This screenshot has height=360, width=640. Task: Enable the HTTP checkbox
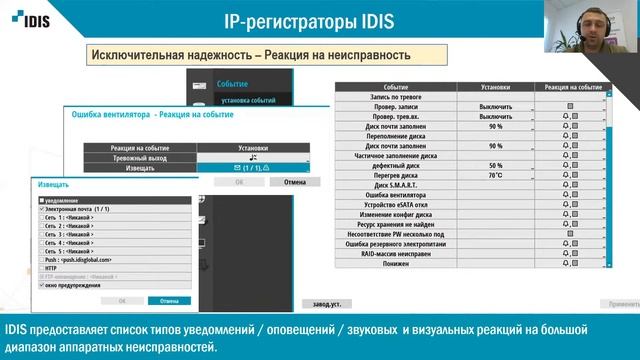[x=42, y=268]
